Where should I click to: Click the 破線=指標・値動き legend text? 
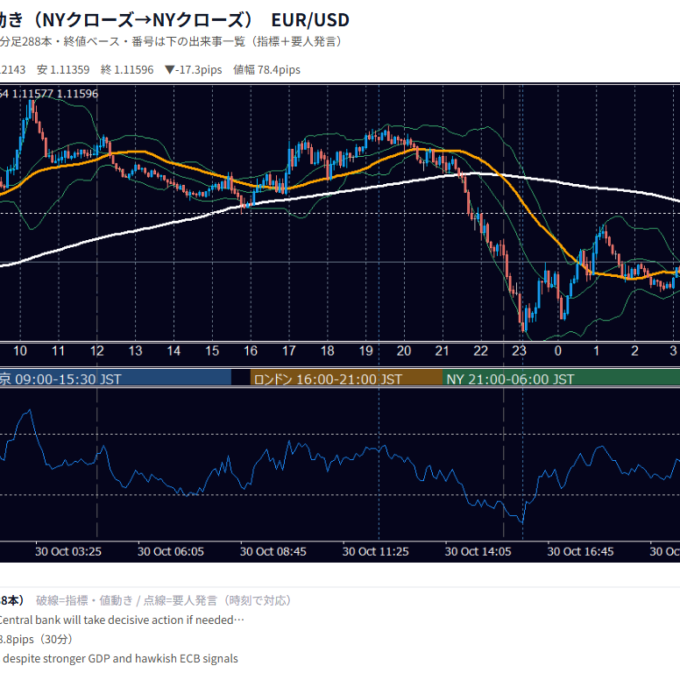(84, 601)
